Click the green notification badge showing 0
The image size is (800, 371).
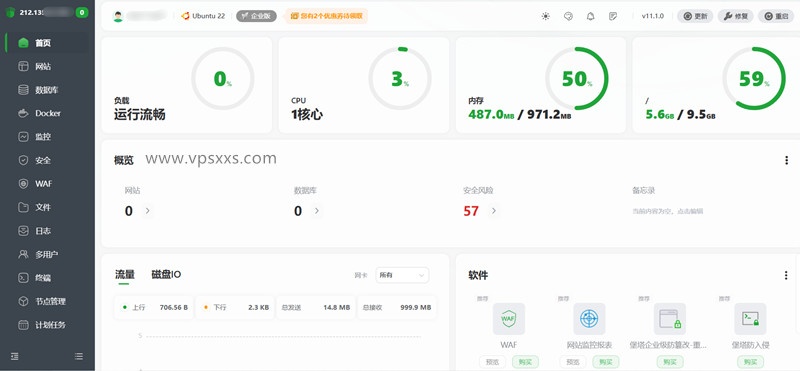(x=82, y=13)
